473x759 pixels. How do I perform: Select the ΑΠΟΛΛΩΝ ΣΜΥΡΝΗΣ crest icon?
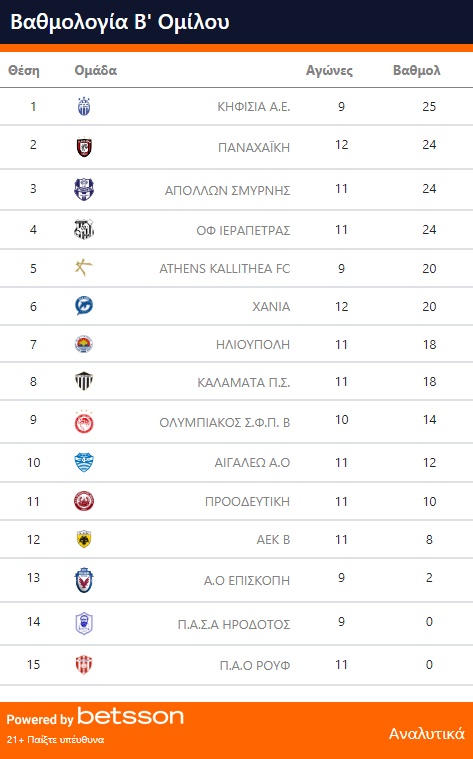point(84,190)
